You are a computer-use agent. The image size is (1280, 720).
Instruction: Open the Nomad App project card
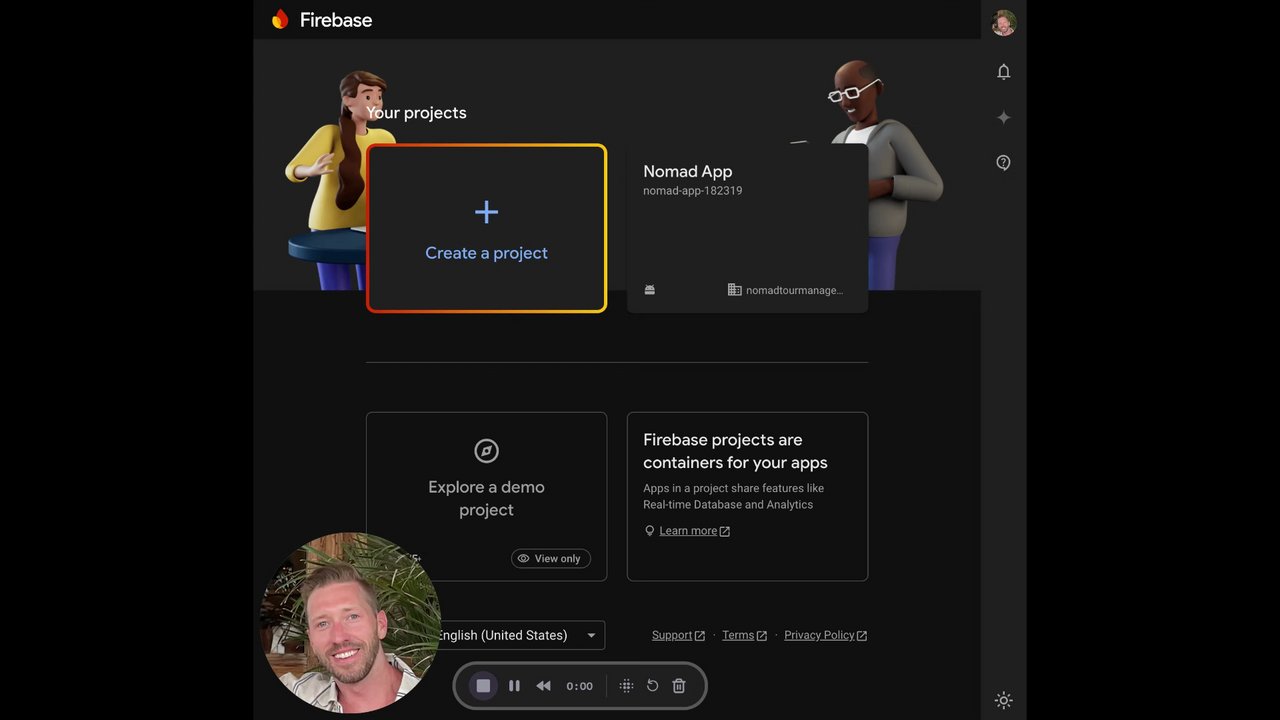[747, 228]
